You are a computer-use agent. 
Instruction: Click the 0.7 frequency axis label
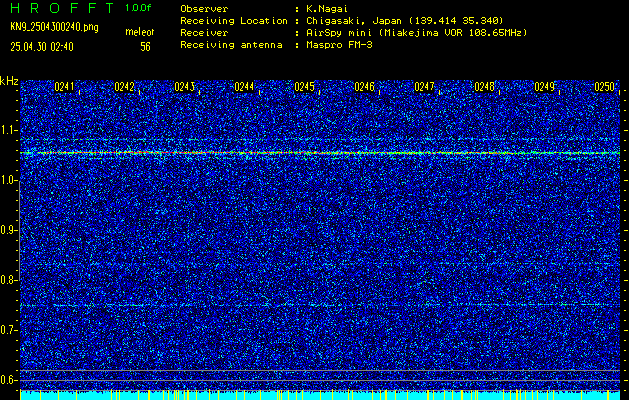[8, 330]
